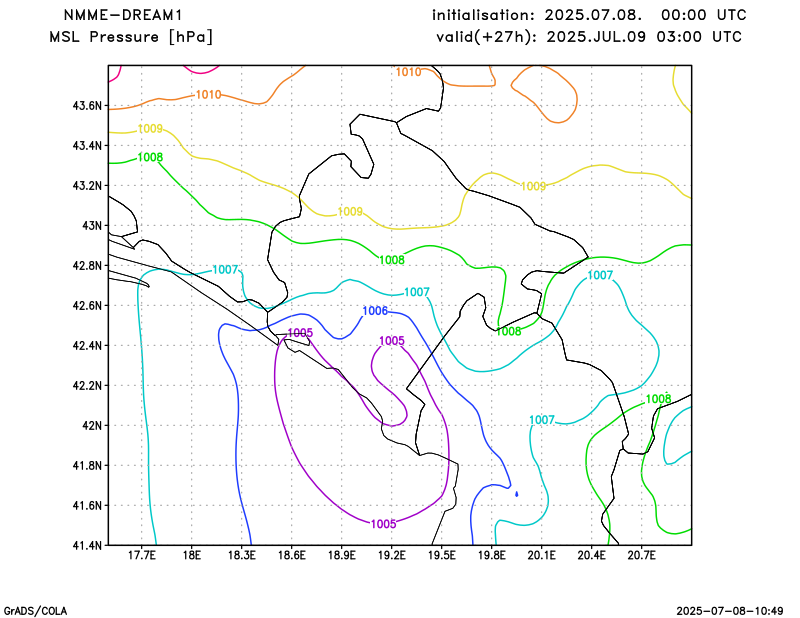Click the NMME-DREAM1 model title
Image resolution: width=800 pixels, height=618 pixels.
pos(122,15)
